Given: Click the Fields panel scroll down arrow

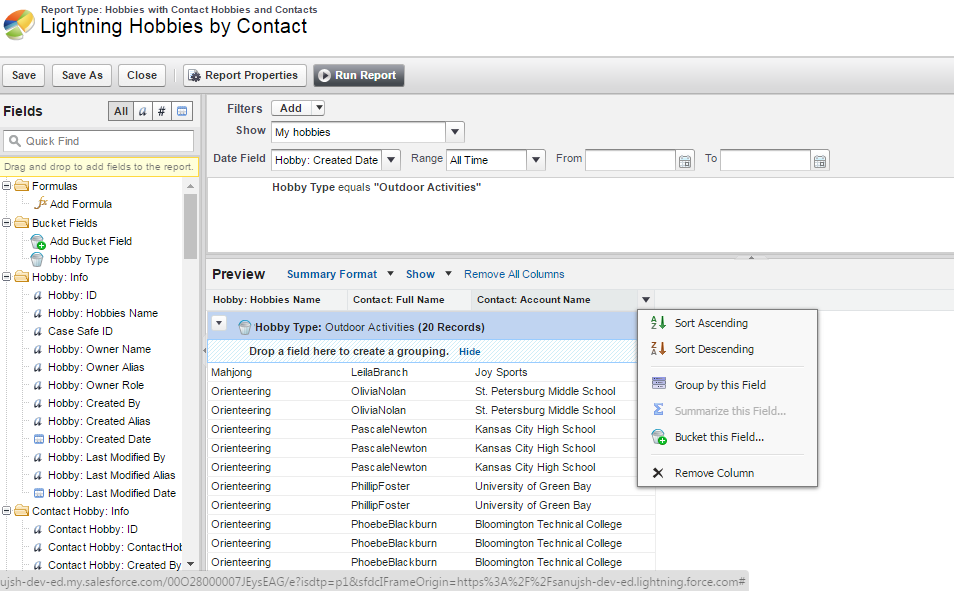Looking at the screenshot, I should point(190,564).
